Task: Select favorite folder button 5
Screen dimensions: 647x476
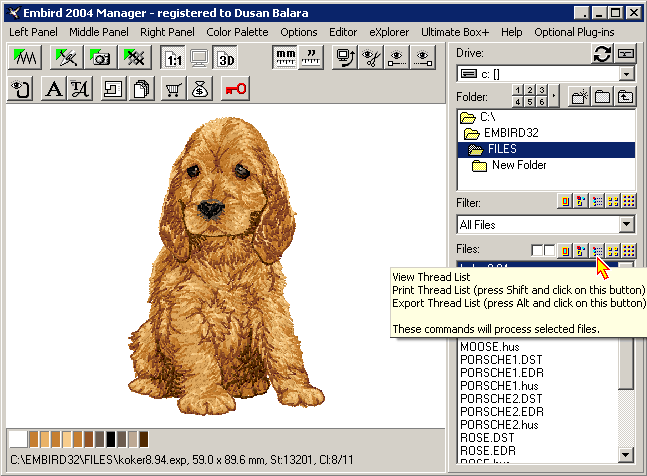Action: tap(530, 101)
